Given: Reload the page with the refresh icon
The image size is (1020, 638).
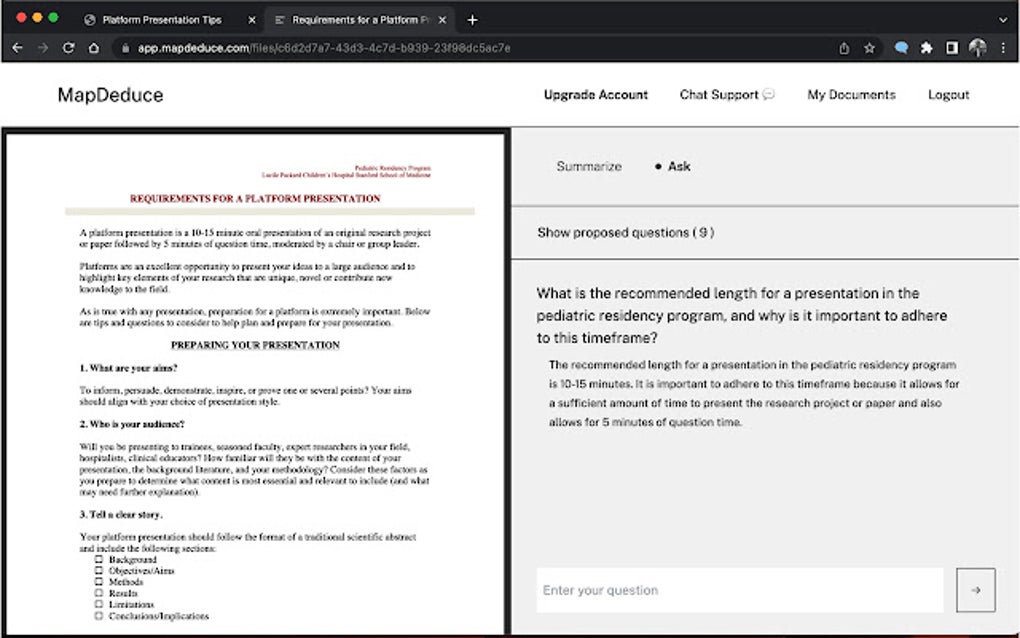Looking at the screenshot, I should pos(68,46).
